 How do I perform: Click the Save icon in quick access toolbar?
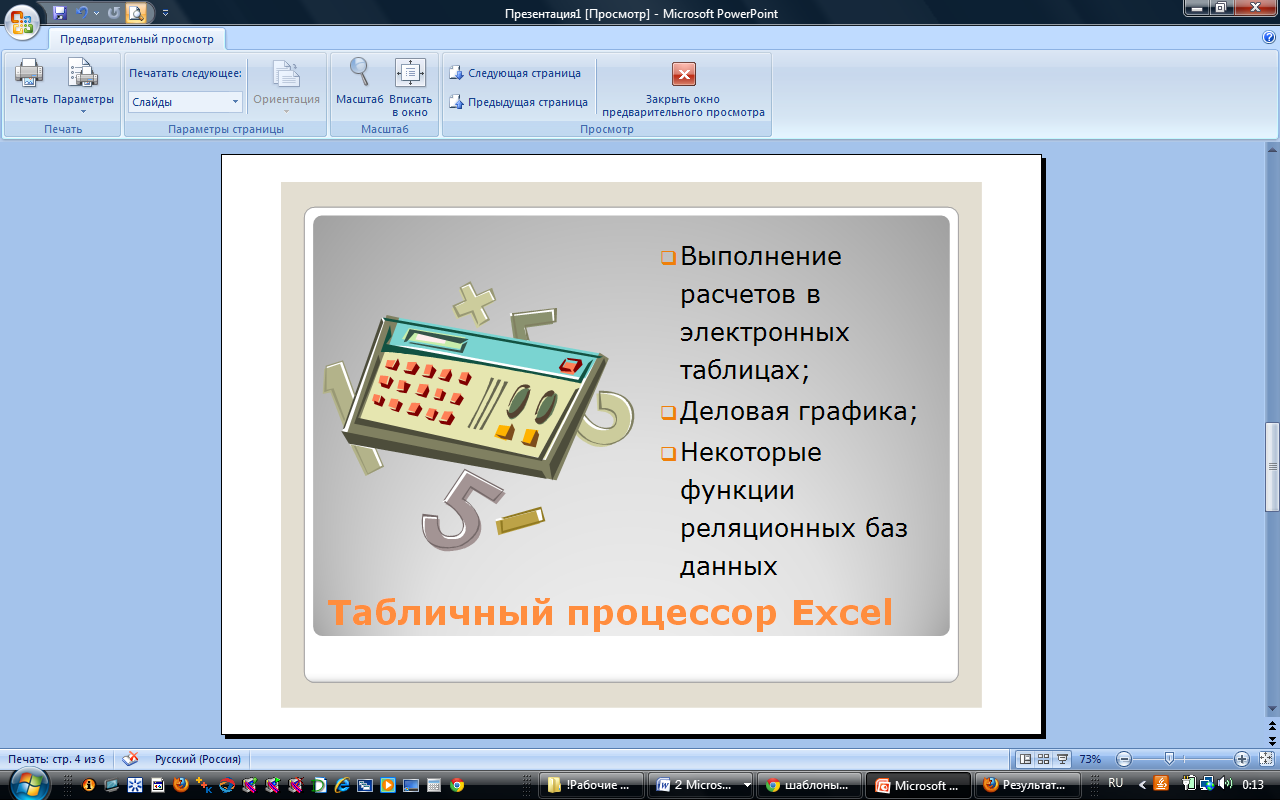click(x=59, y=13)
